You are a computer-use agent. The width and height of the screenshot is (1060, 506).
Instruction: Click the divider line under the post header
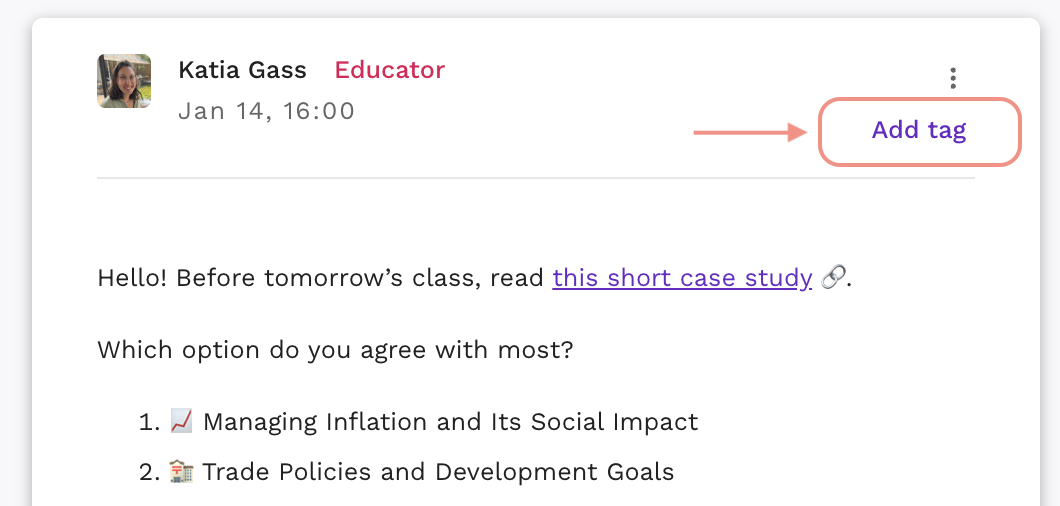tap(536, 178)
